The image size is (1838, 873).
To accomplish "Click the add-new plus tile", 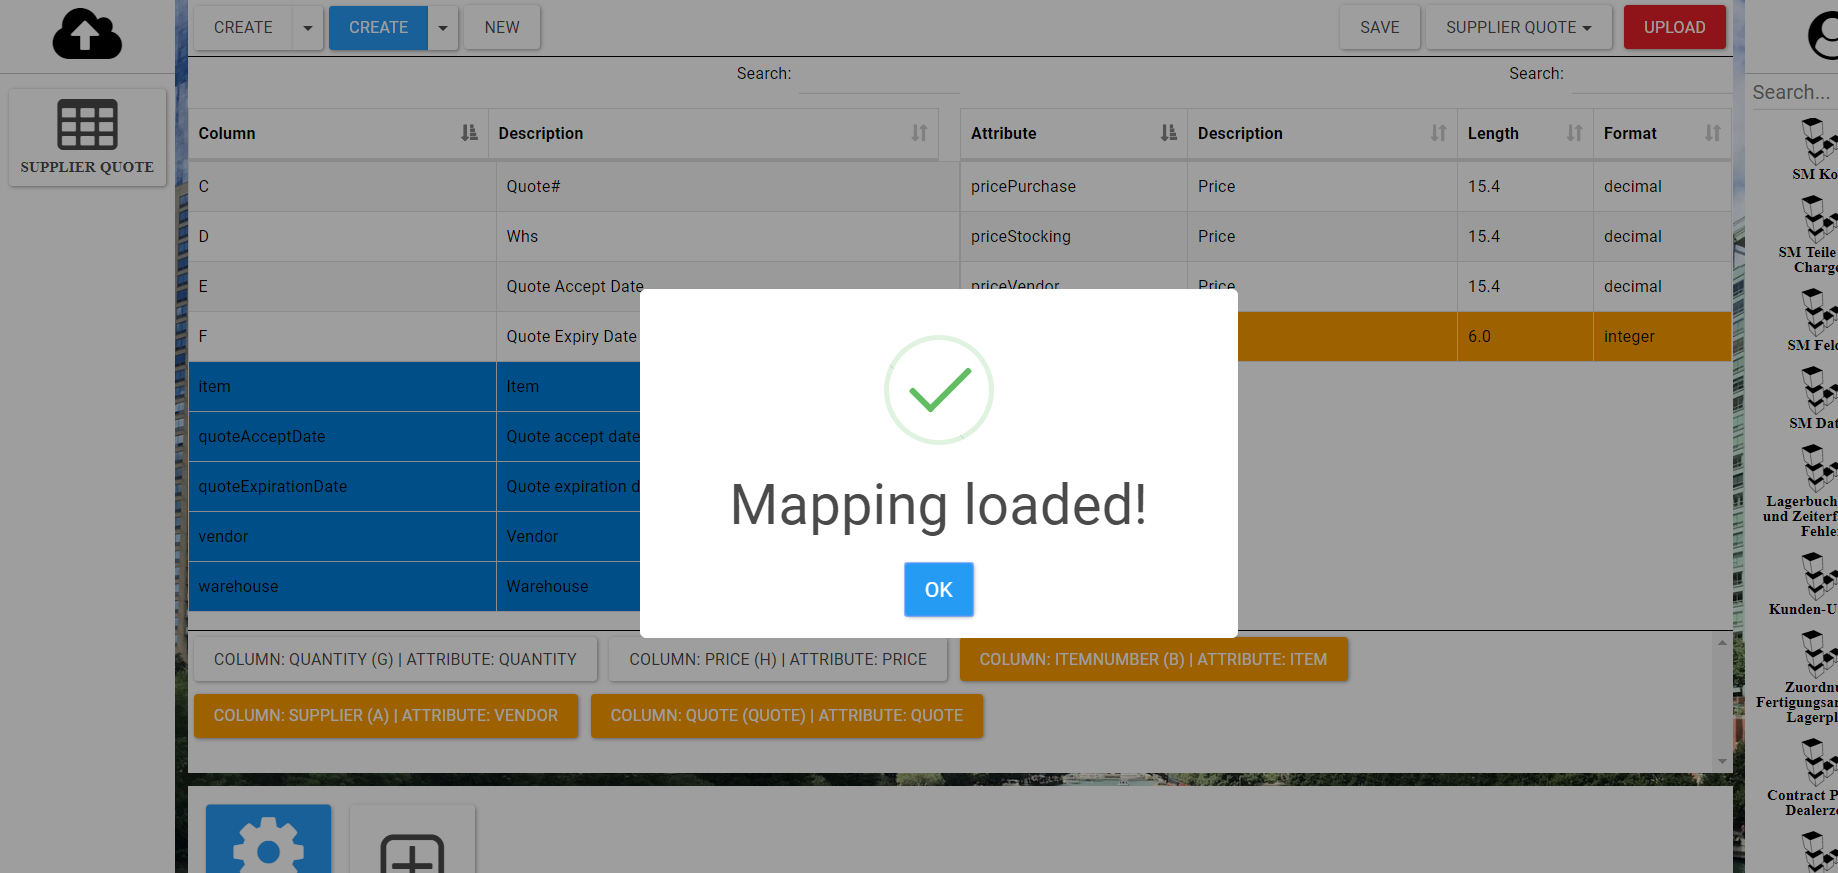I will click(x=412, y=842).
